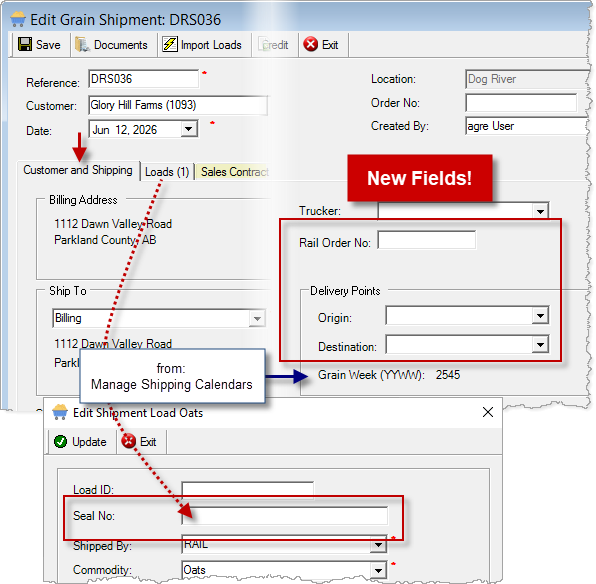The width and height of the screenshot is (596, 584).
Task: Click the Location field showing Dog River
Action: [526, 79]
